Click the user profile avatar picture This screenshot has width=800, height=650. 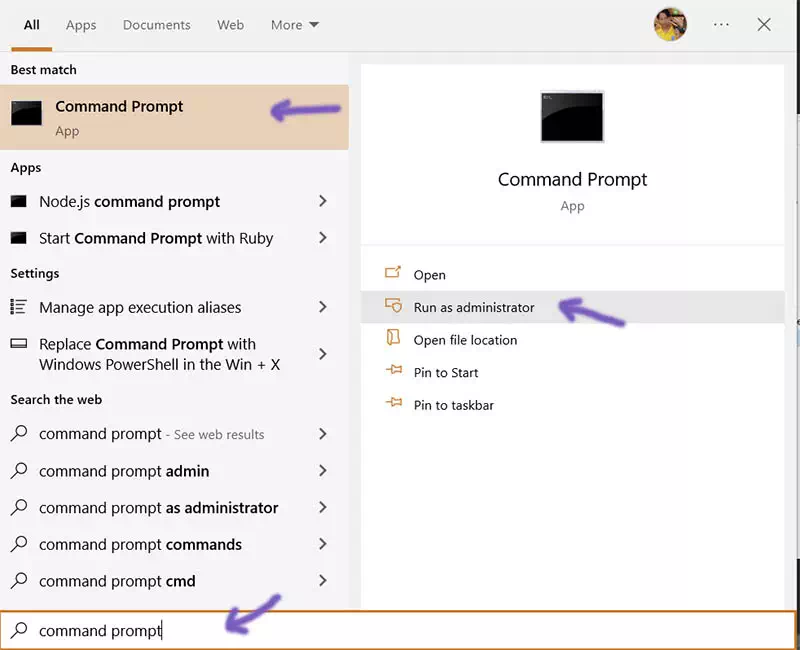point(670,25)
